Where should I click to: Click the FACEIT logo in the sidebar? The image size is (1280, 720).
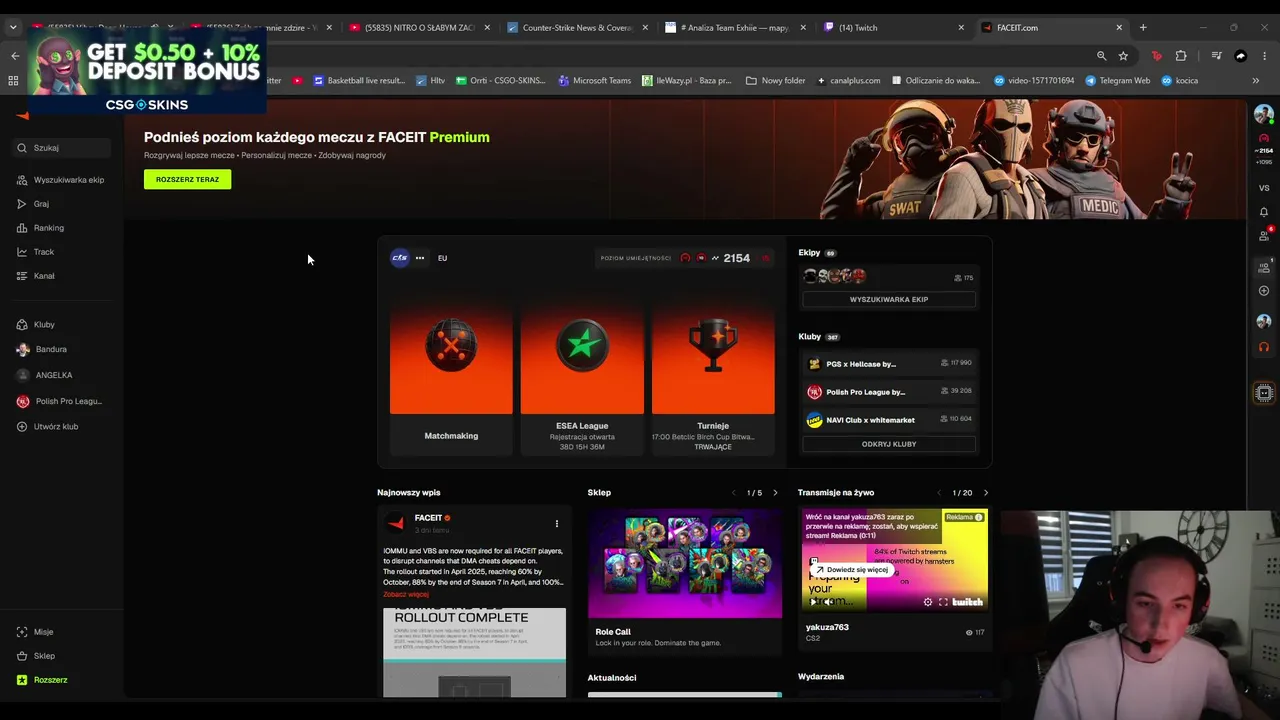(22, 115)
